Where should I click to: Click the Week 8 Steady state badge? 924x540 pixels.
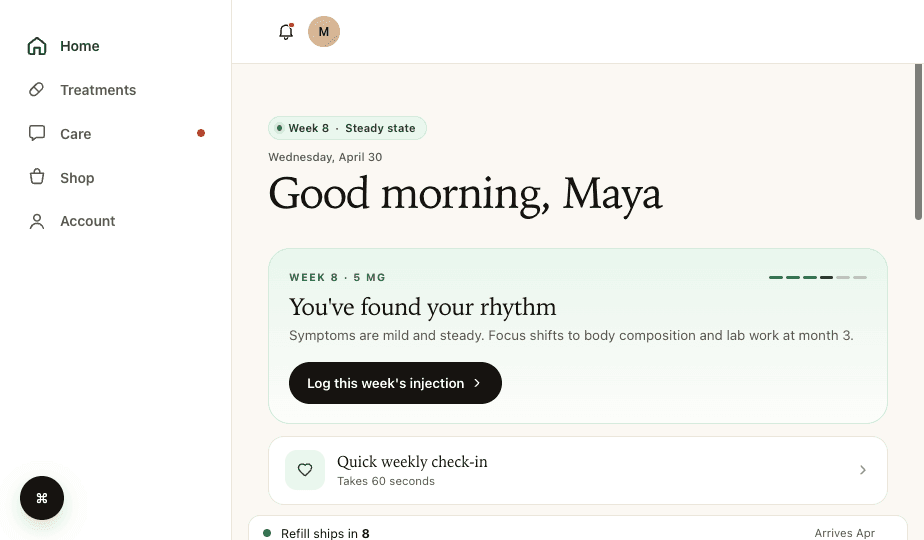pyautogui.click(x=347, y=128)
